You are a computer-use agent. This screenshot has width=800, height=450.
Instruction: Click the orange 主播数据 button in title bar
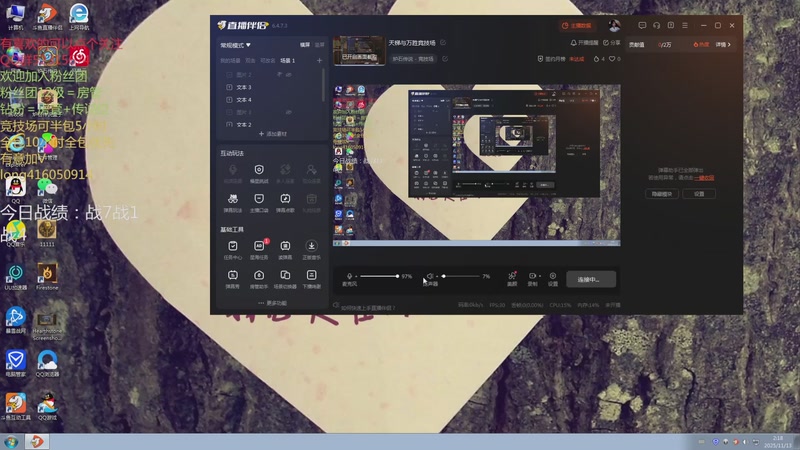click(577, 26)
